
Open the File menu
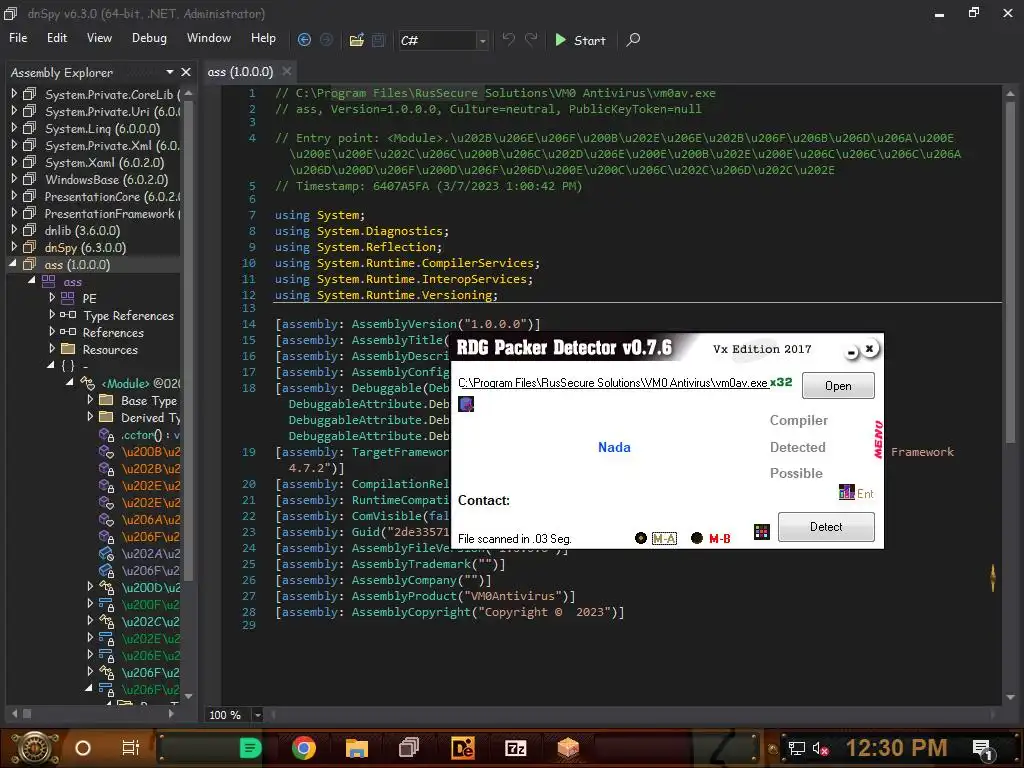18,38
